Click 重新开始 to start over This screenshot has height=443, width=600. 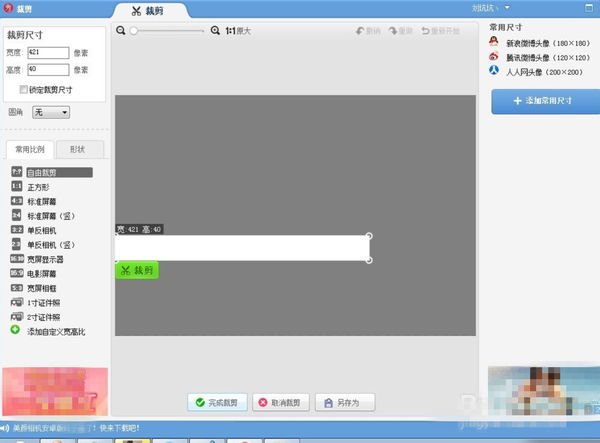pyautogui.click(x=440, y=31)
